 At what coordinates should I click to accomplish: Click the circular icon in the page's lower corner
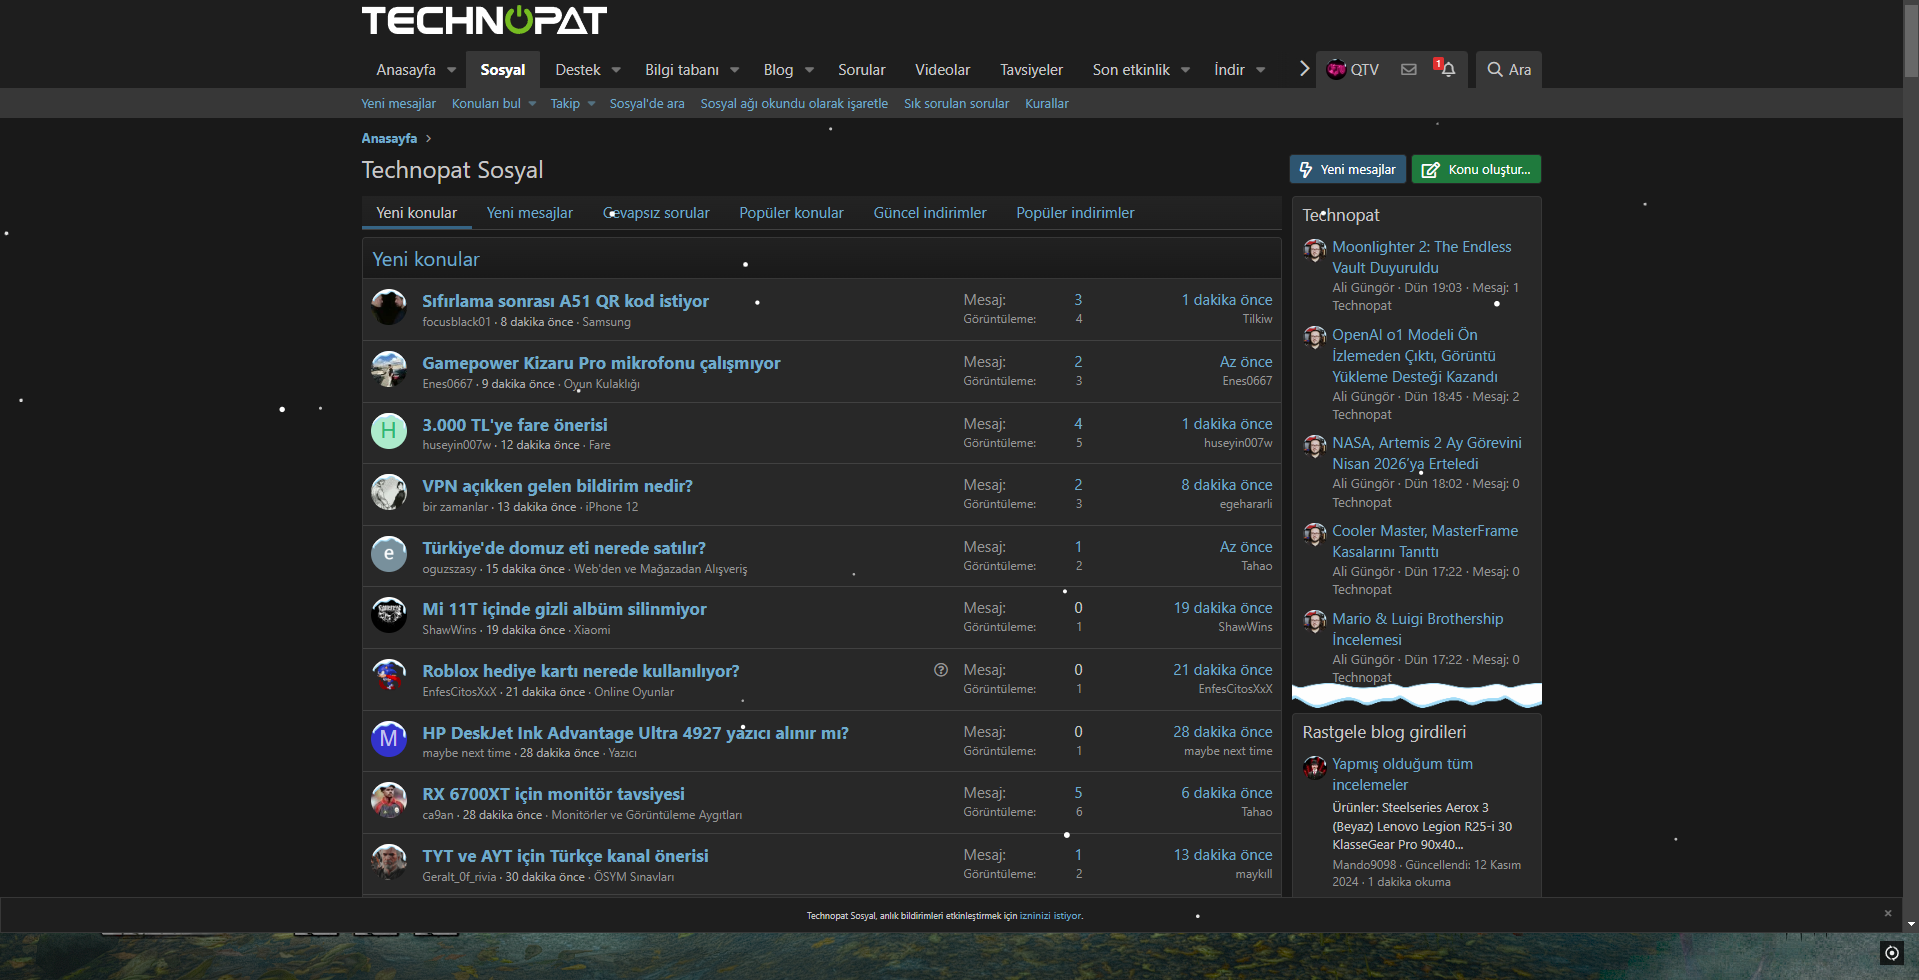(1891, 953)
